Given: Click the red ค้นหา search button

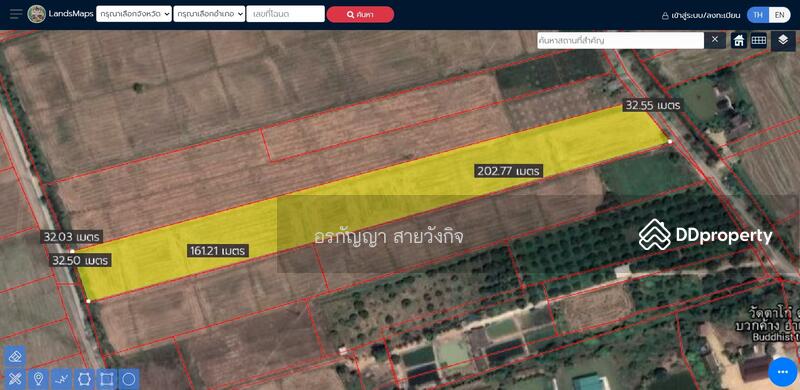Looking at the screenshot, I should pos(360,14).
